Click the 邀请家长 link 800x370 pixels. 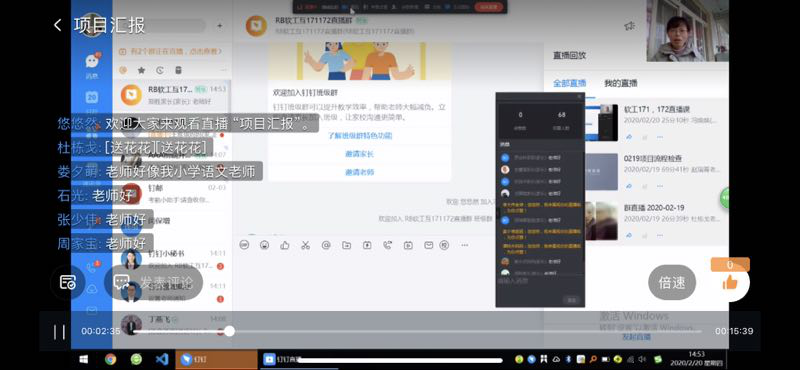coord(359,154)
